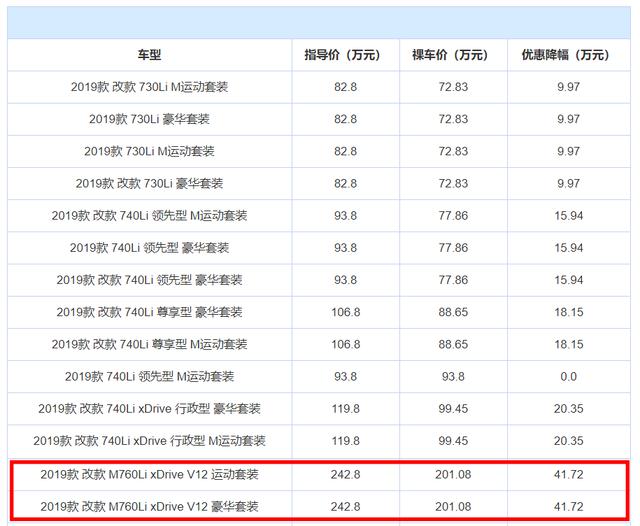Select row name 2019款 改款 740Li xDrive 行政型 M运动套装
Image resolution: width=640 pixels, height=526 pixels.
[x=149, y=441]
